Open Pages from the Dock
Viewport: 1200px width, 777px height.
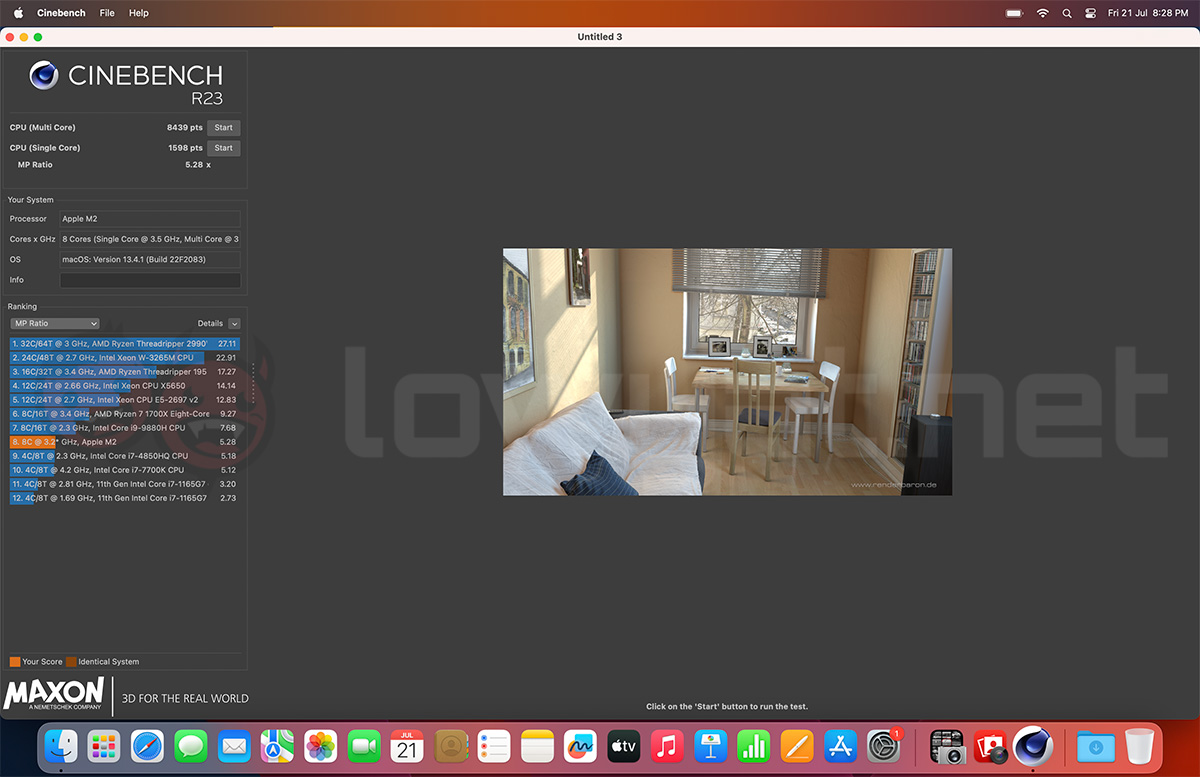click(797, 746)
